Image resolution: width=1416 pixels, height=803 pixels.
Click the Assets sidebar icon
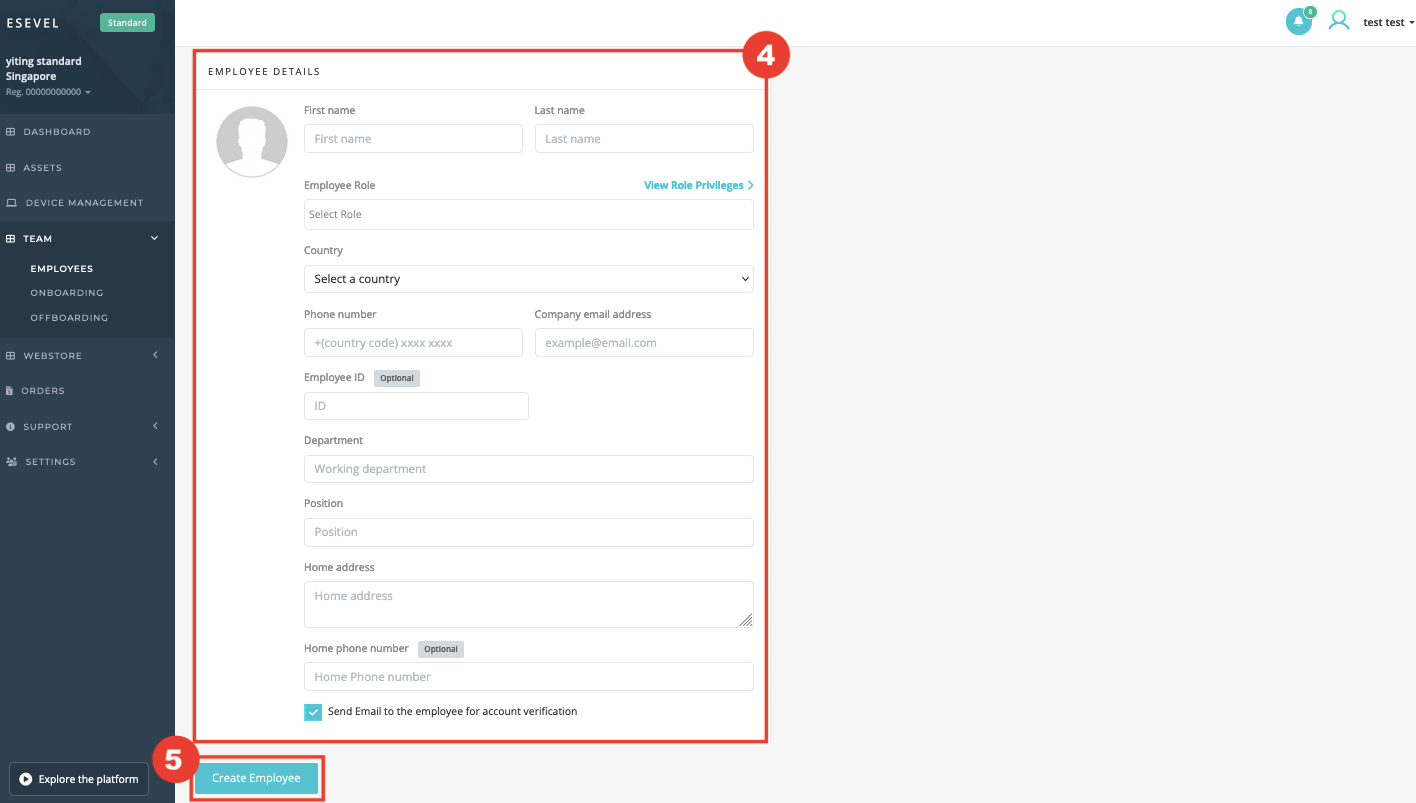(11, 168)
